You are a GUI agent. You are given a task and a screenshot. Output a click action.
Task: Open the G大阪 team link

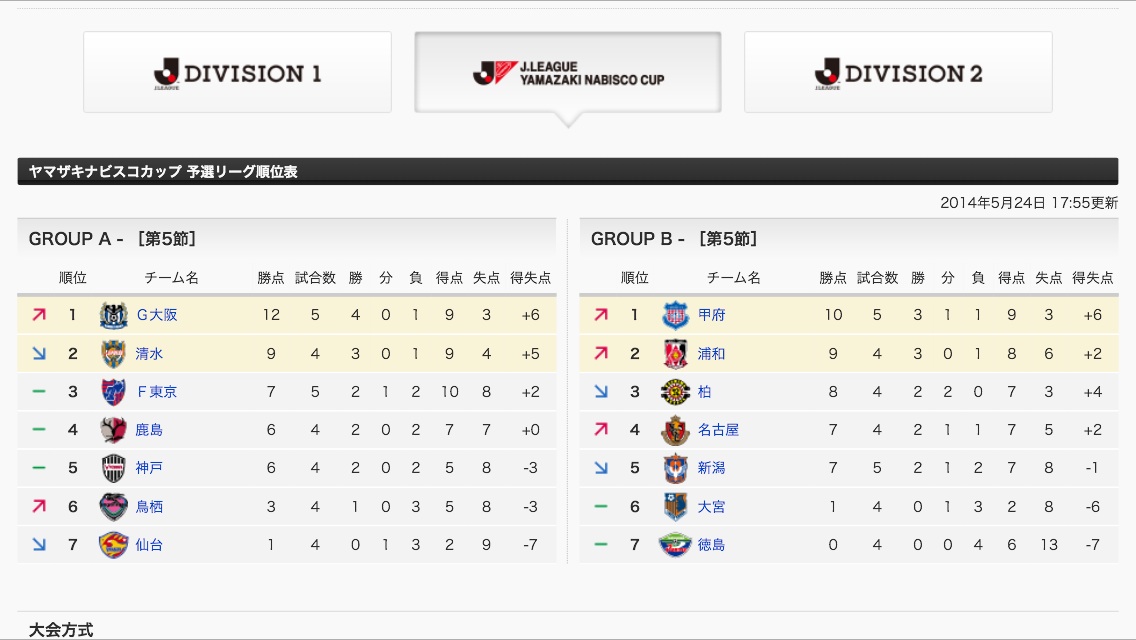156,315
